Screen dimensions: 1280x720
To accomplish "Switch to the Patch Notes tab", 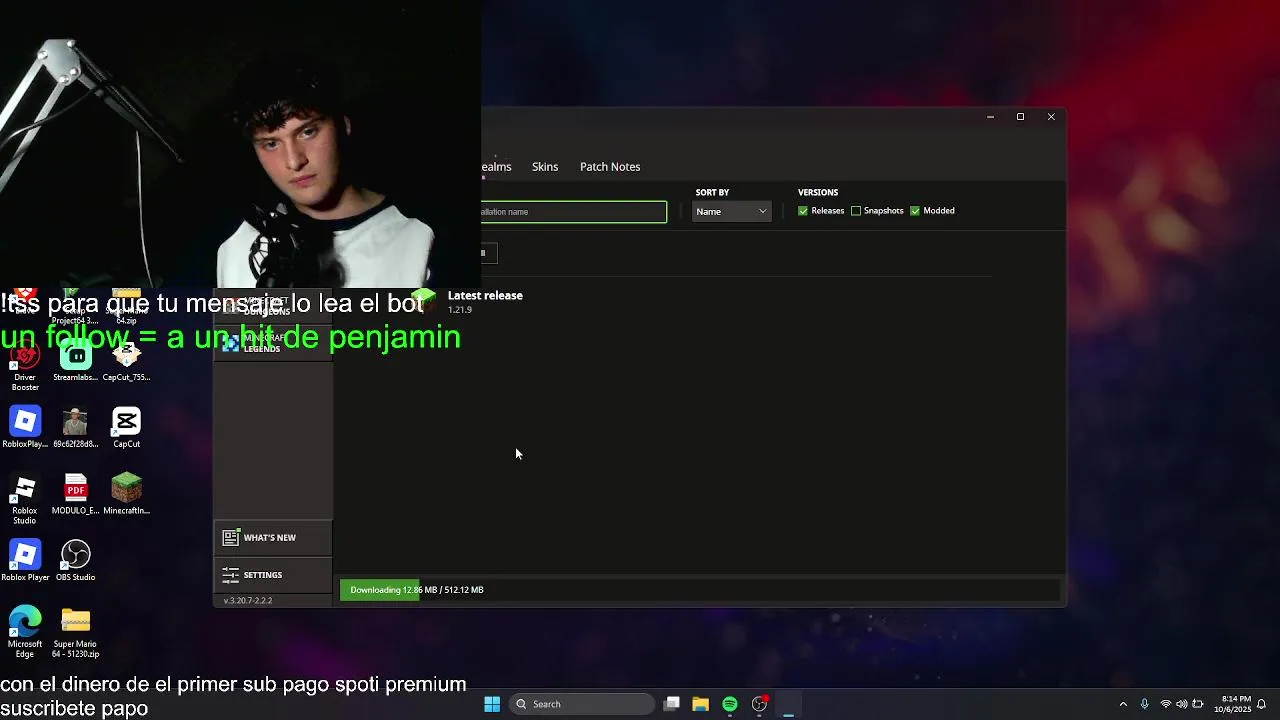I will tap(610, 167).
